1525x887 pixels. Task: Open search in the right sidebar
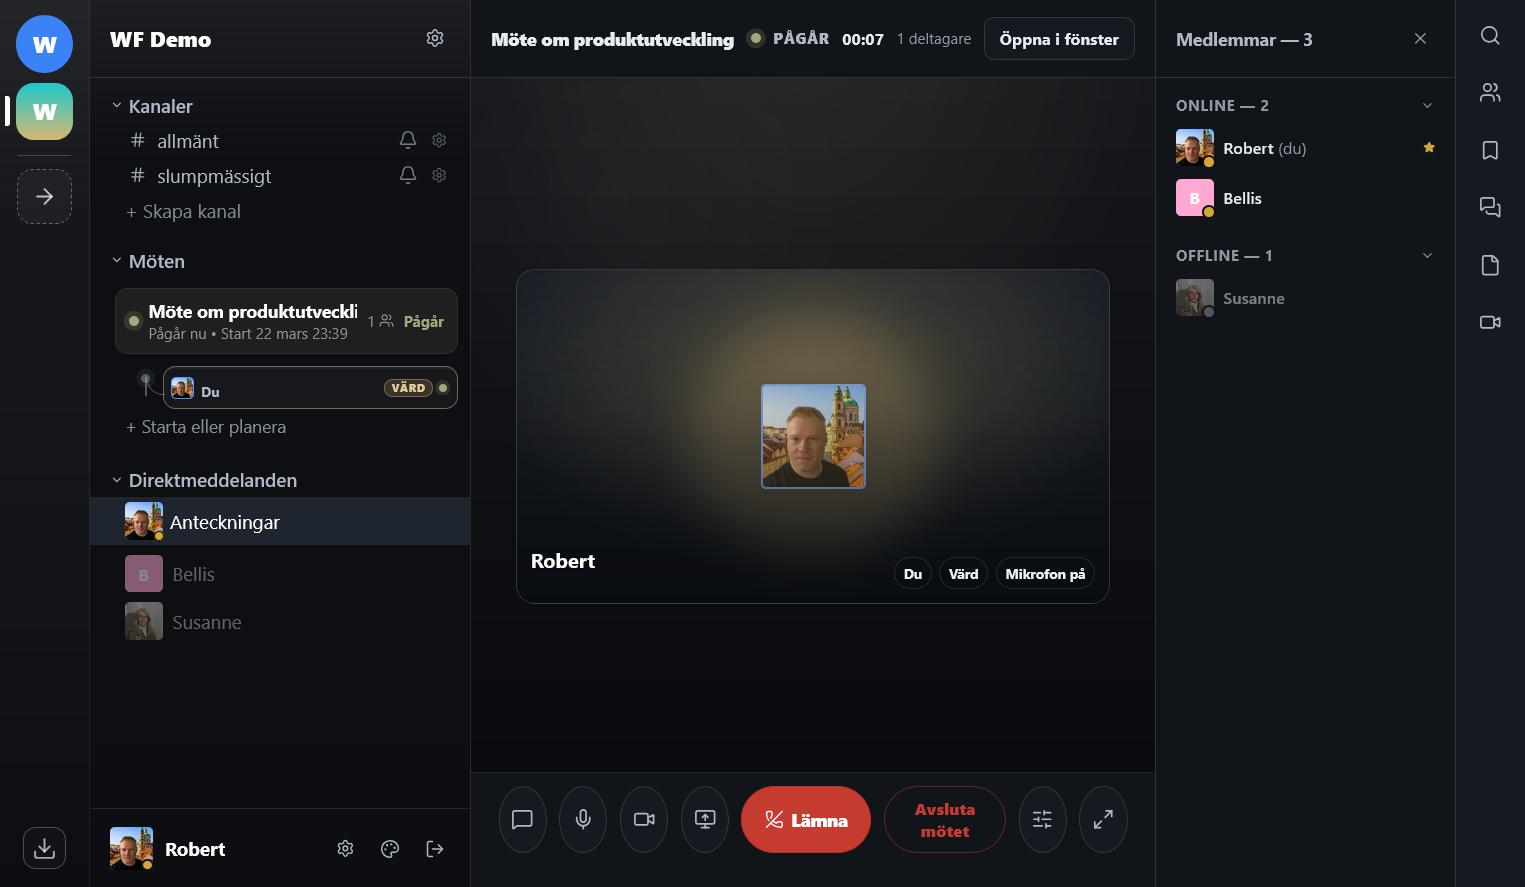point(1490,36)
